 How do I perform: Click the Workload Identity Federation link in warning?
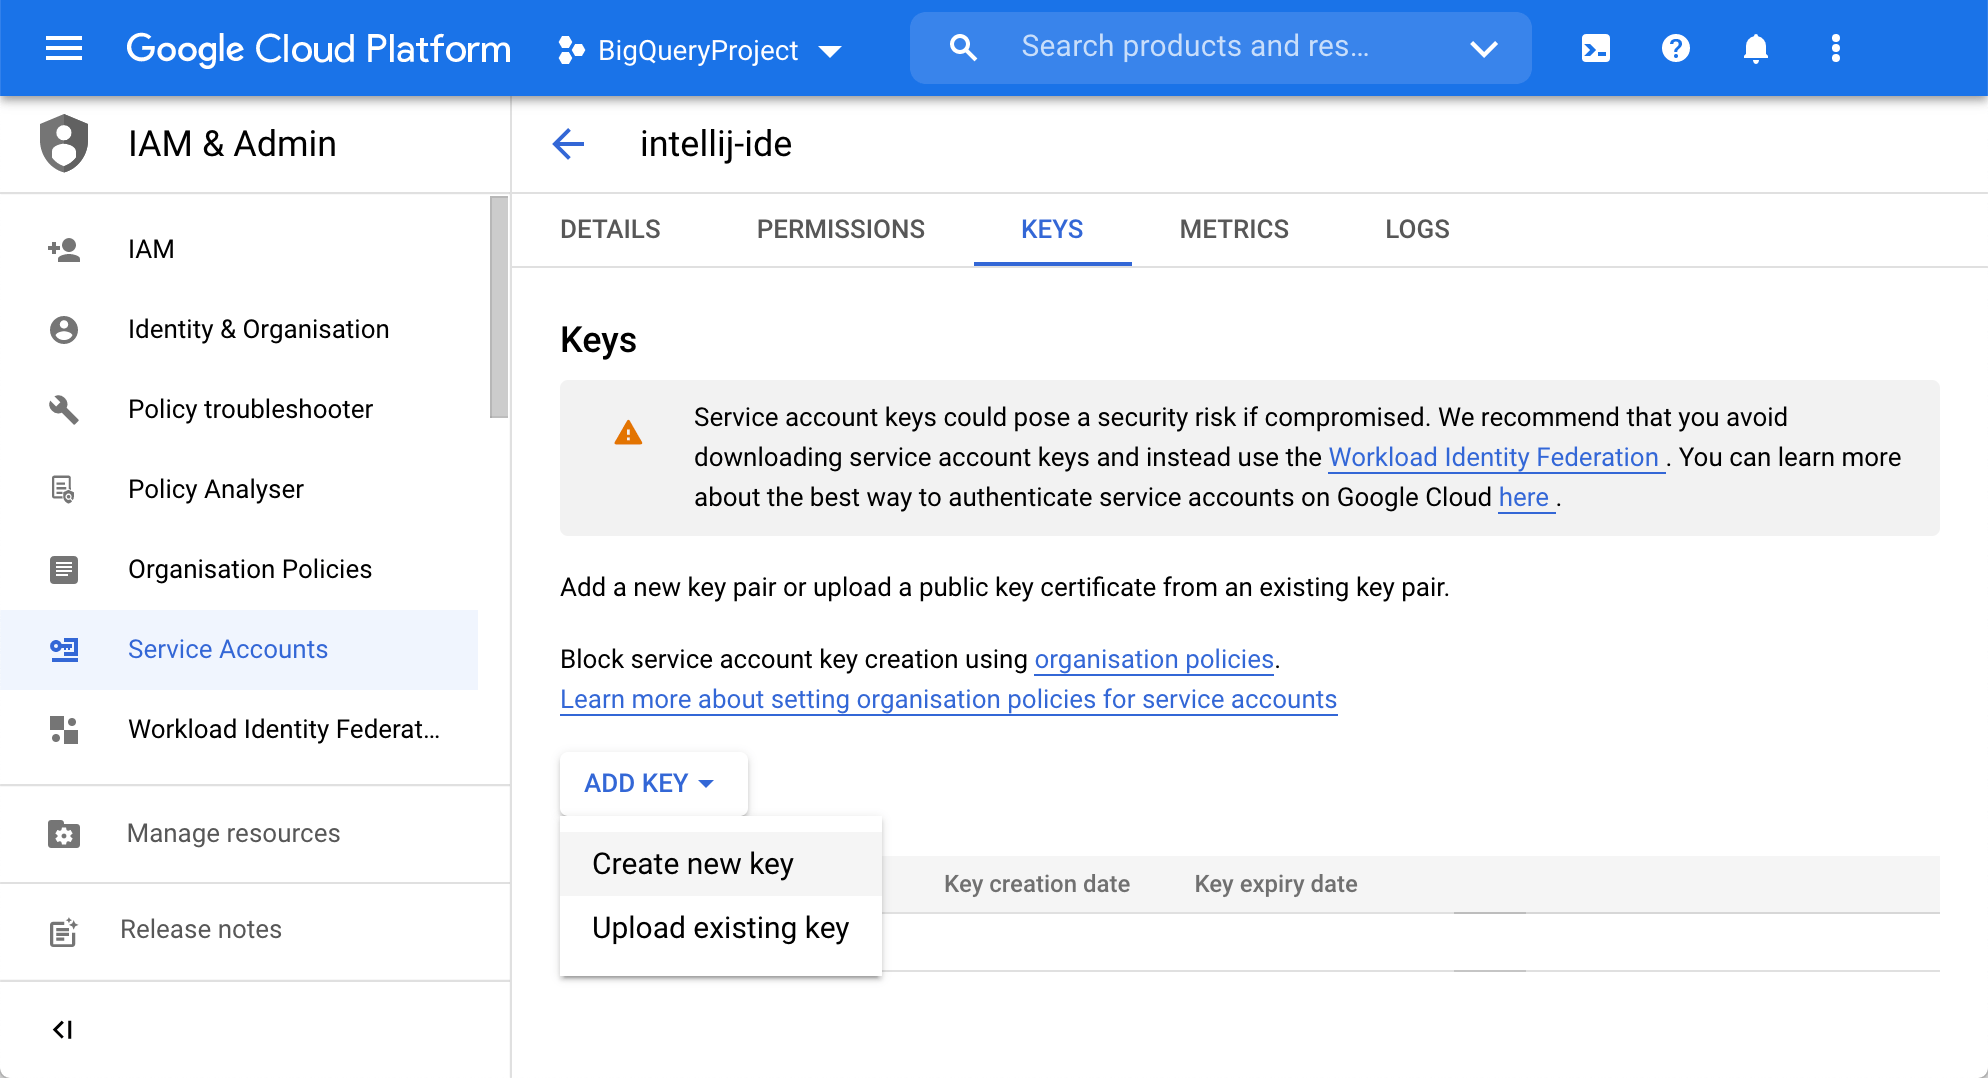click(1495, 457)
